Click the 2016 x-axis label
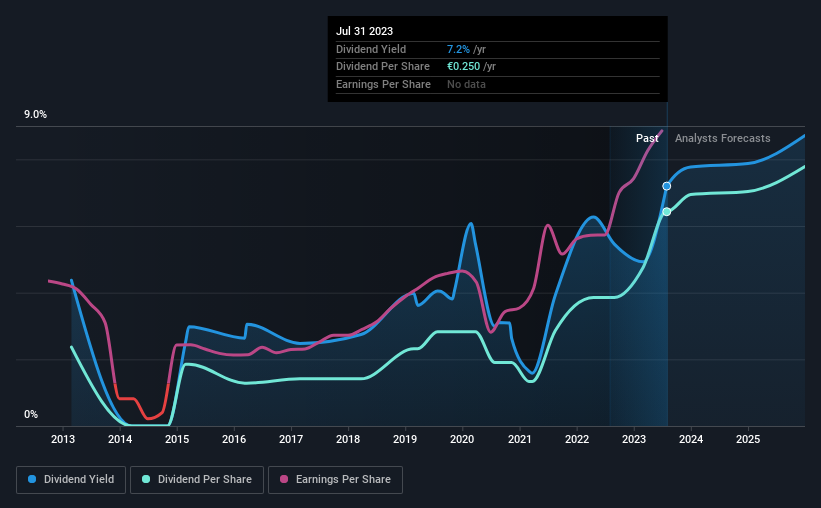 pyautogui.click(x=234, y=439)
